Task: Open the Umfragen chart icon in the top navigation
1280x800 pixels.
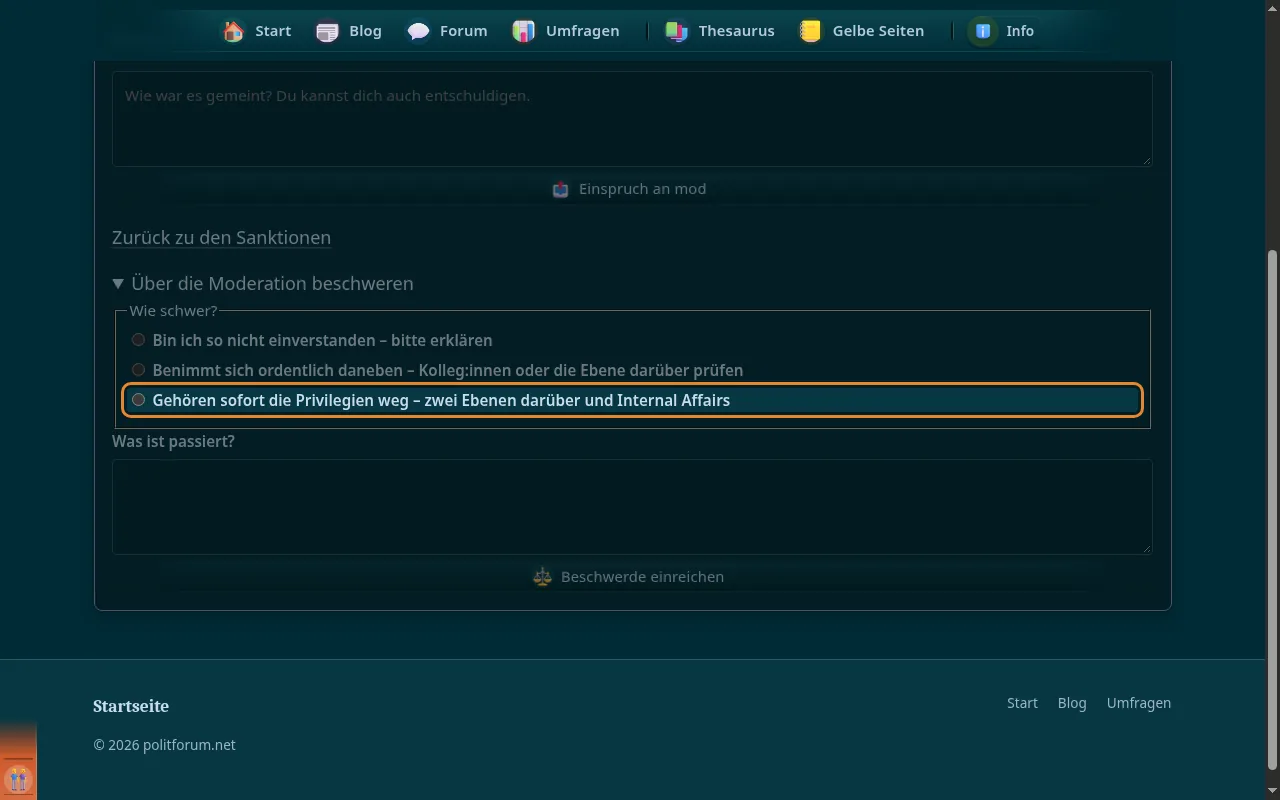Action: pyautogui.click(x=523, y=31)
